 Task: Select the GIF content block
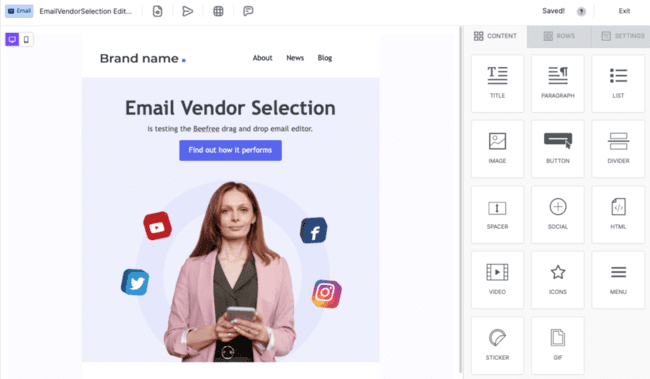[558, 345]
